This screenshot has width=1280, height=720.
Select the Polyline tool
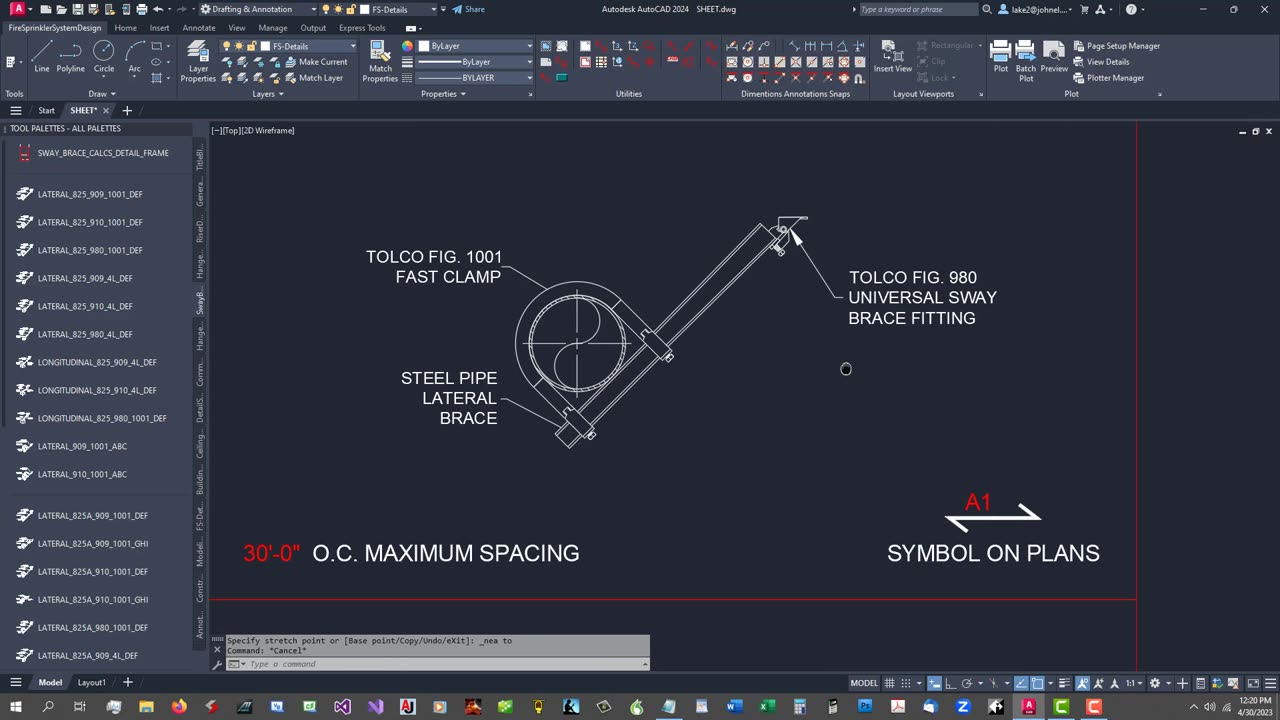70,56
